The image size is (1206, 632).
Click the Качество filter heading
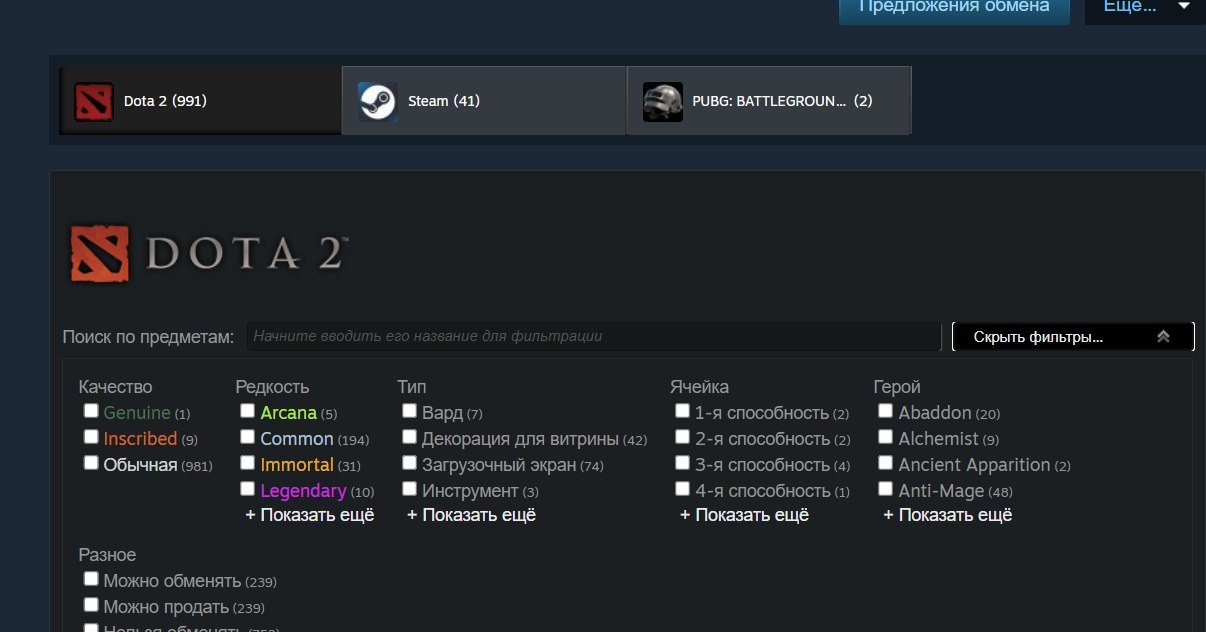(x=116, y=387)
